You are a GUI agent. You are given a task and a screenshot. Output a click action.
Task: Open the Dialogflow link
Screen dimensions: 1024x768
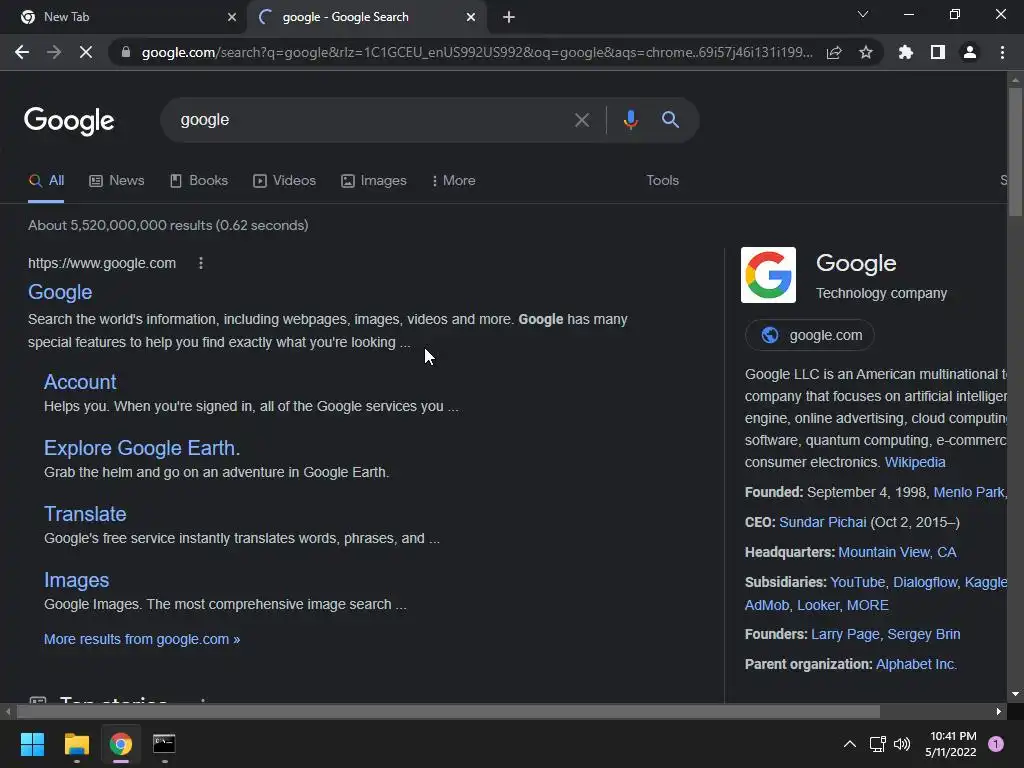tap(925, 583)
